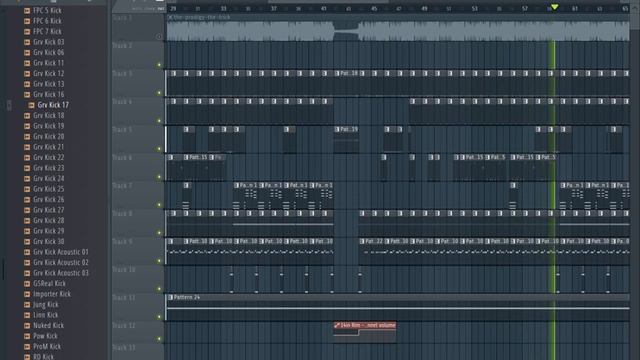Select the Track 1 header label
640x360 pixels.
coord(122,18)
